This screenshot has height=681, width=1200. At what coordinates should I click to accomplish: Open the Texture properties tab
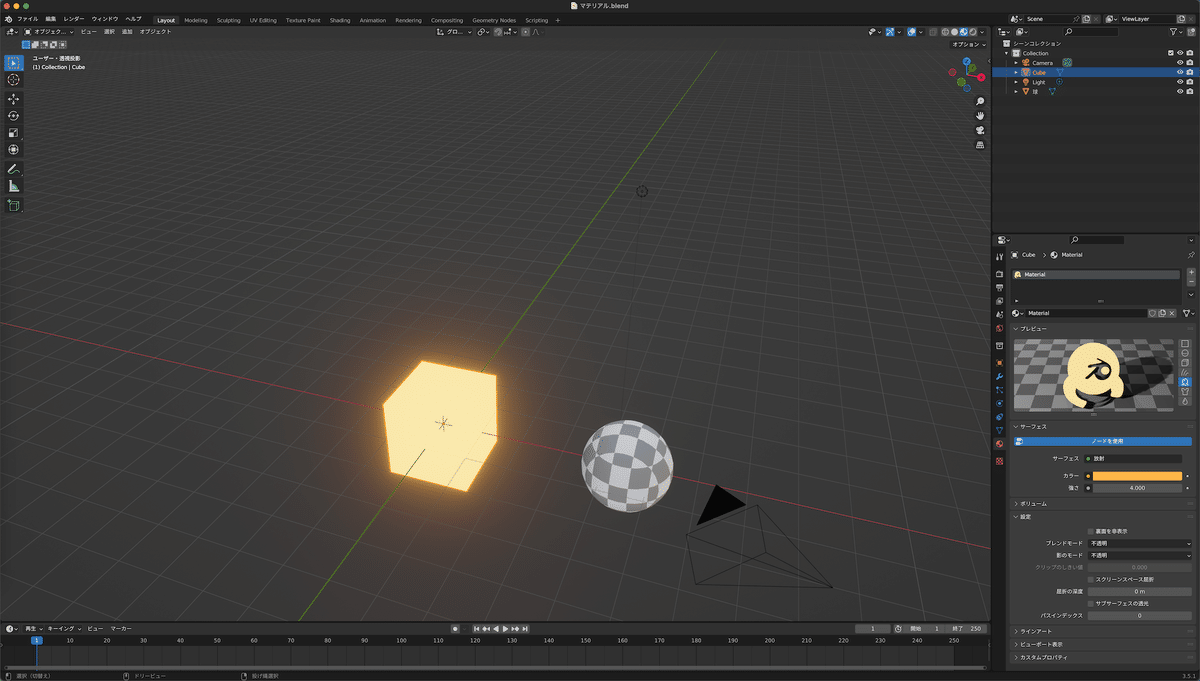pos(999,461)
